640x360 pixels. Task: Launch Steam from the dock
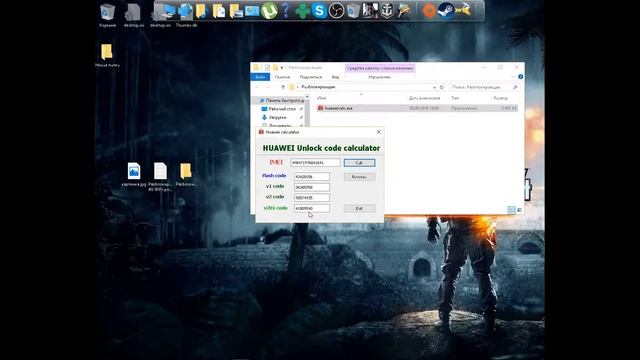tap(445, 11)
